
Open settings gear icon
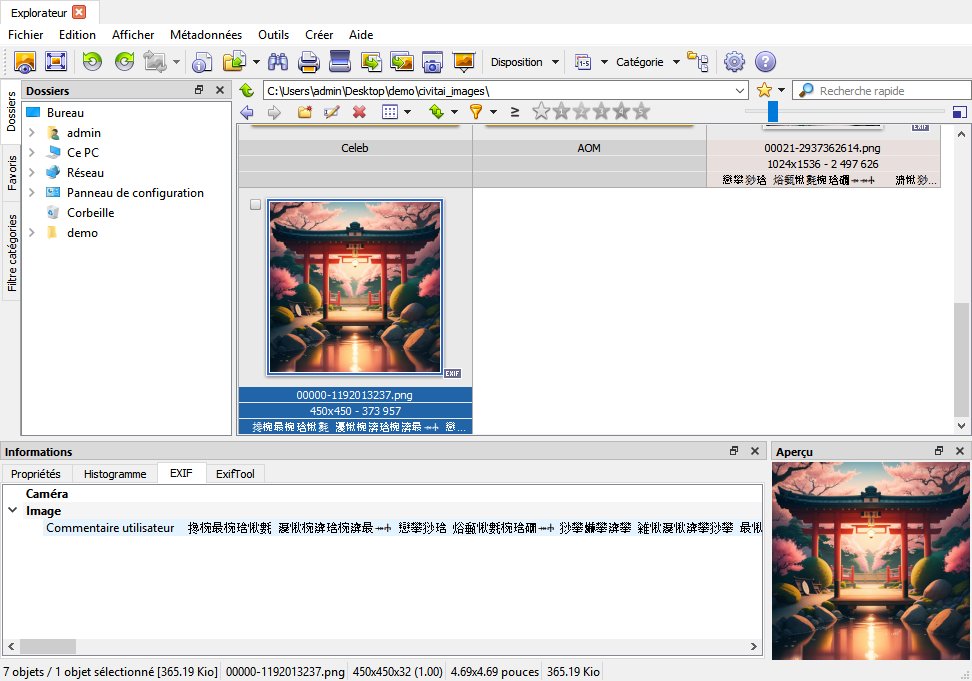coord(735,61)
